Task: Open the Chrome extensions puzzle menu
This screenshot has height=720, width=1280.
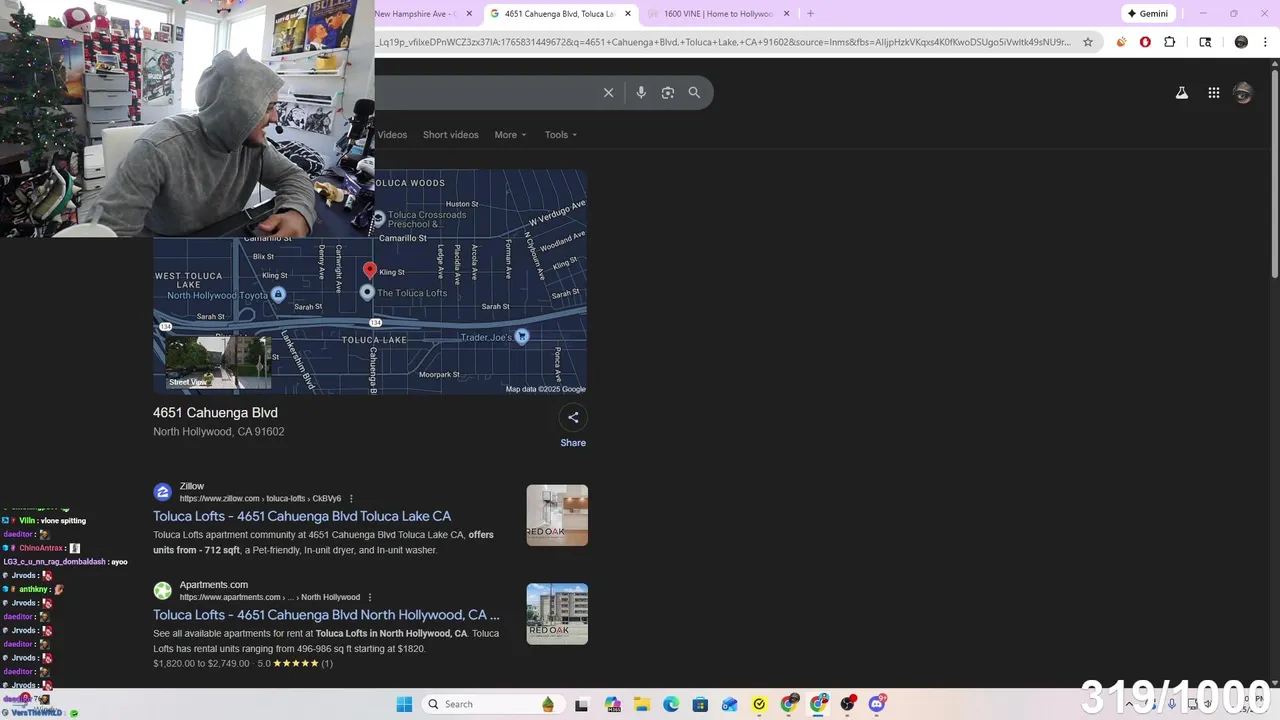Action: pyautogui.click(x=1170, y=42)
